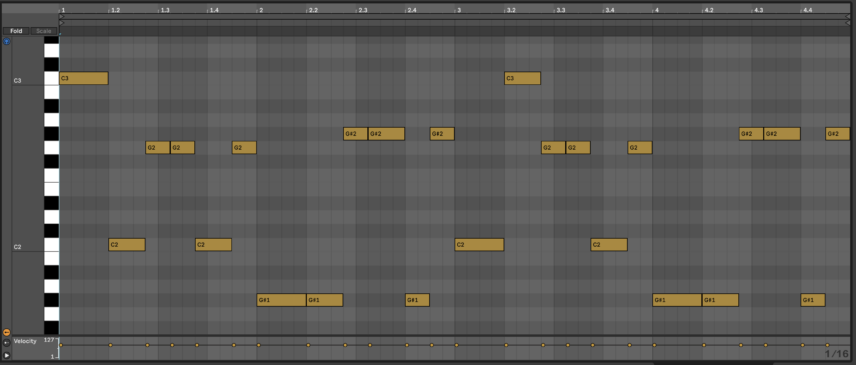This screenshot has height=365, width=856.
Task: Select the long G#1 note at bar 2
Action: tap(282, 300)
